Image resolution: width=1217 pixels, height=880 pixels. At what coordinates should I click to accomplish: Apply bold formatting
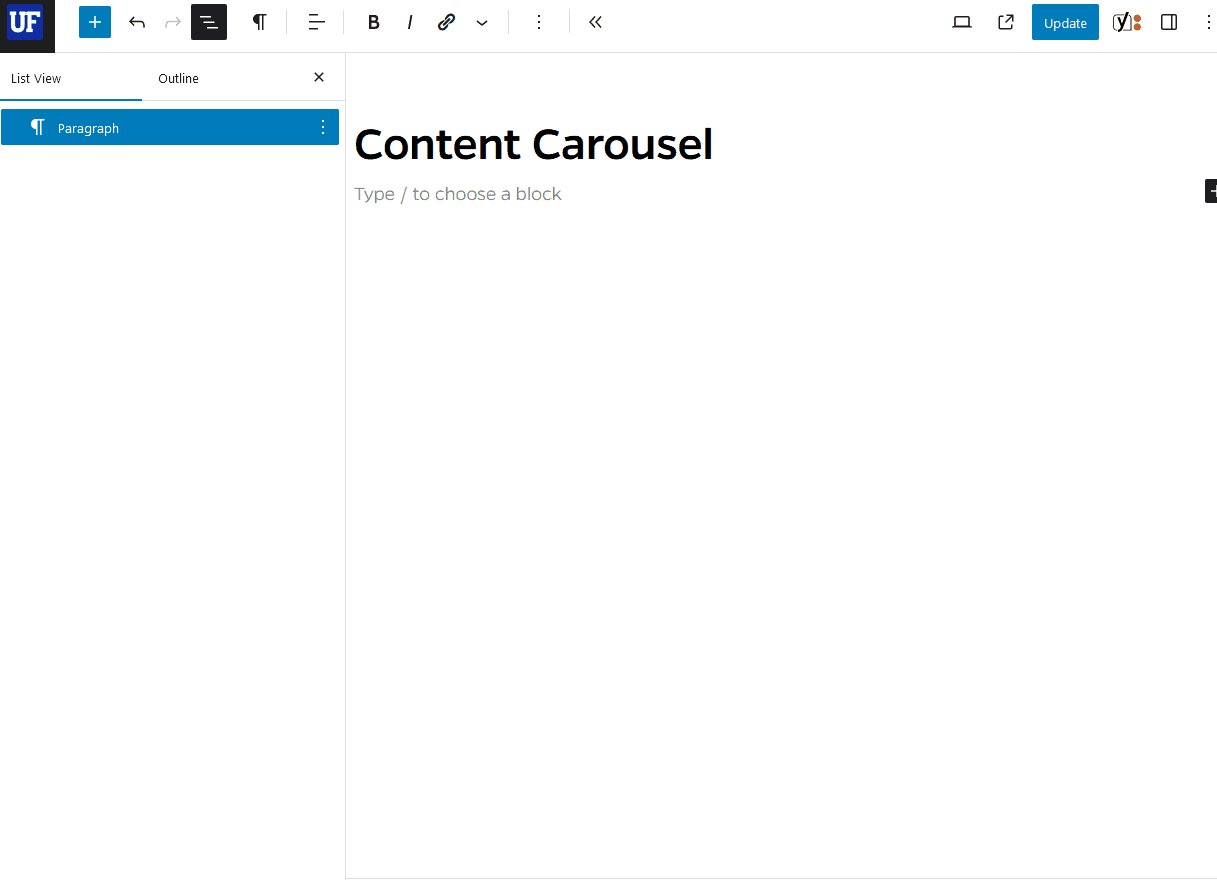pos(373,22)
